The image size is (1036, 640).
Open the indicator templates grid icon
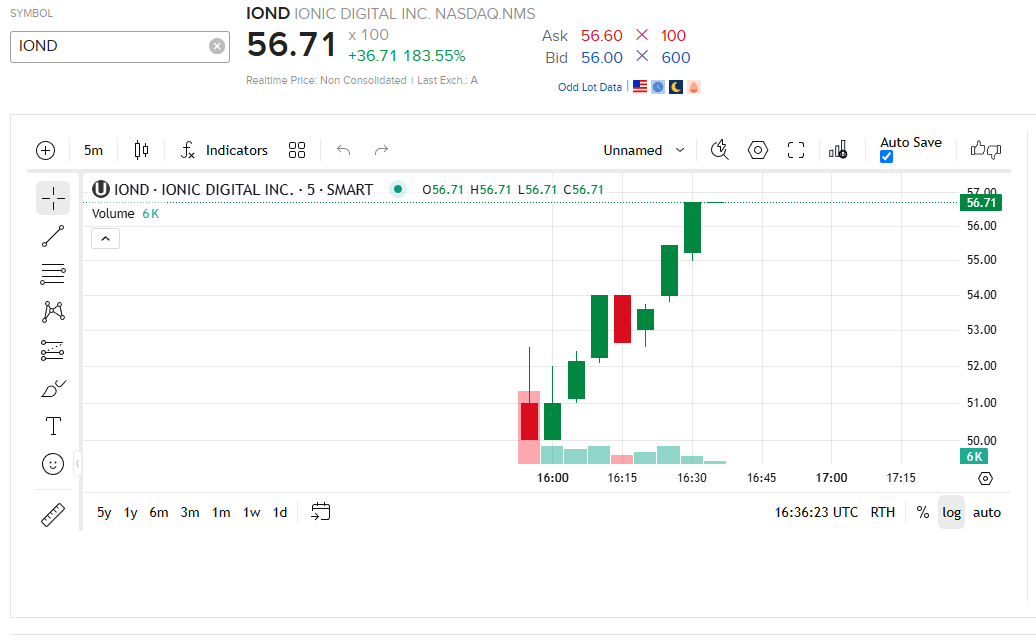297,151
